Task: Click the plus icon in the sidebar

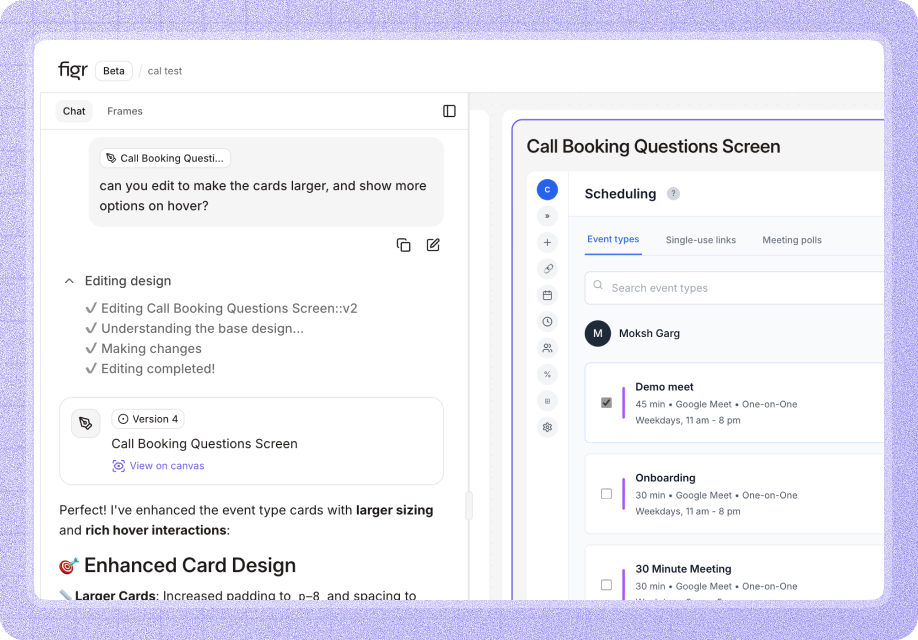Action: pyautogui.click(x=547, y=242)
